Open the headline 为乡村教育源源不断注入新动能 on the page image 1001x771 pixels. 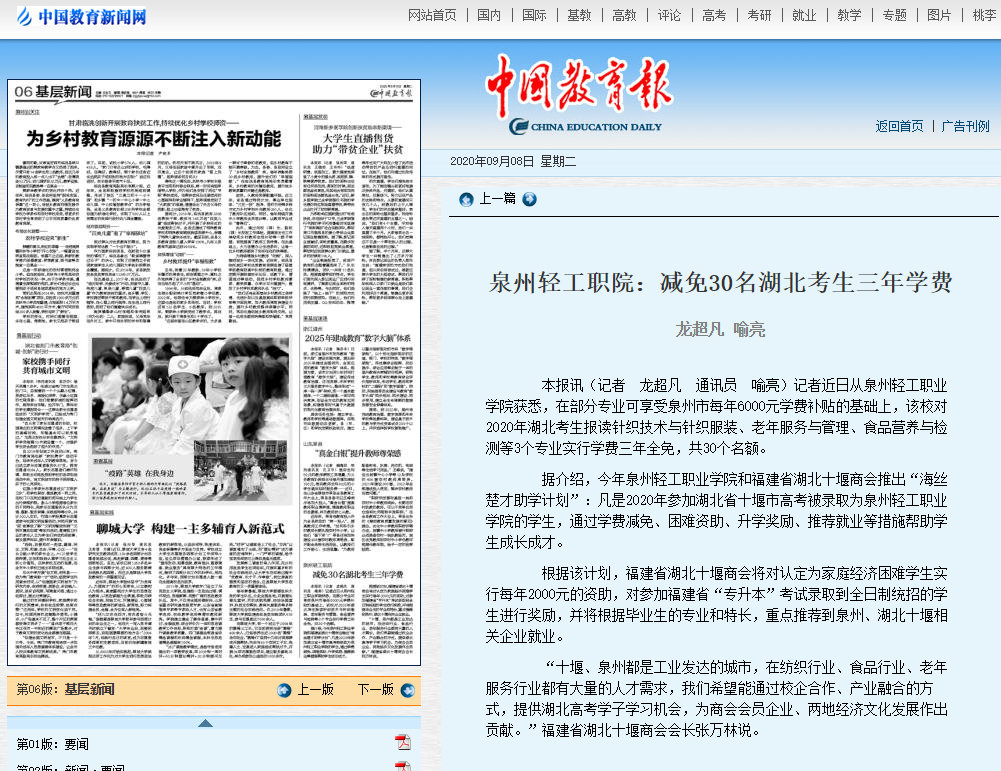pos(153,138)
